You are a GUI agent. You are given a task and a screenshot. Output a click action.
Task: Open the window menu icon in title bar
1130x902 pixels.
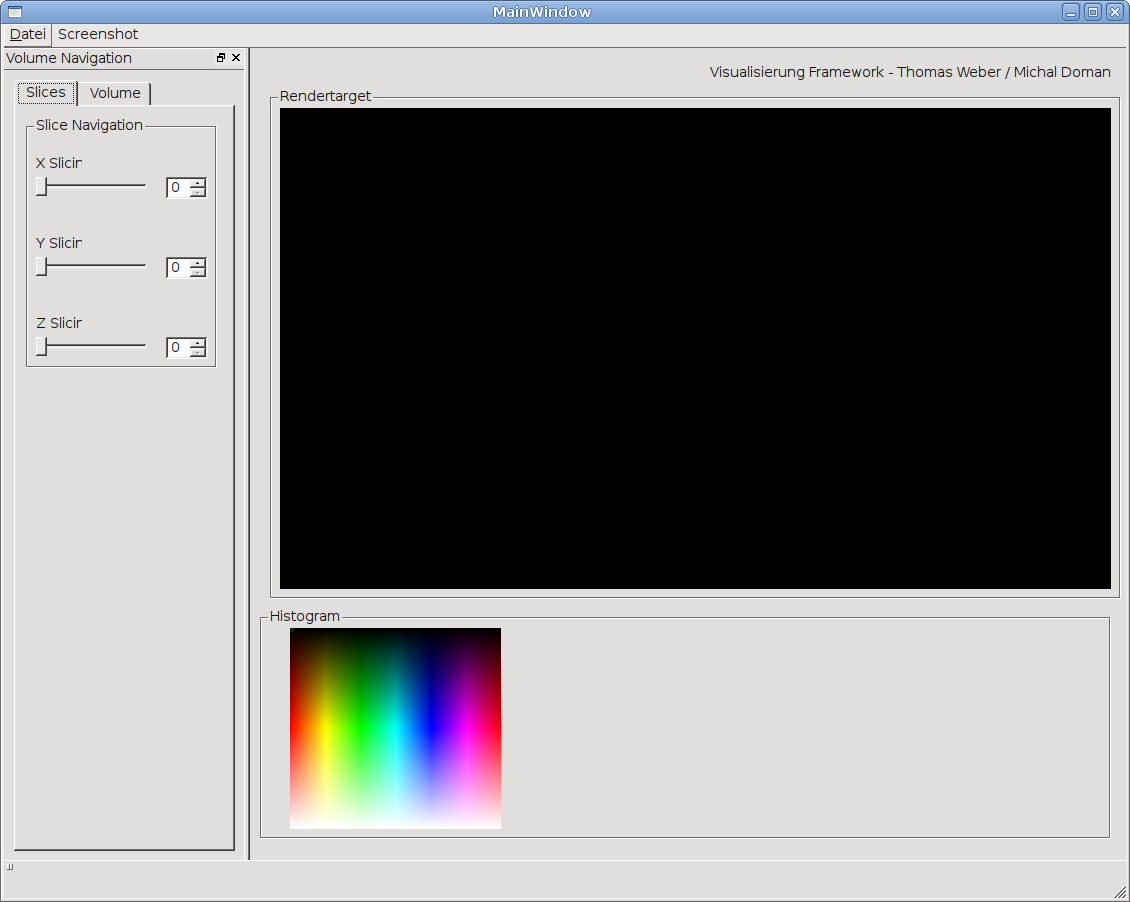click(x=14, y=12)
